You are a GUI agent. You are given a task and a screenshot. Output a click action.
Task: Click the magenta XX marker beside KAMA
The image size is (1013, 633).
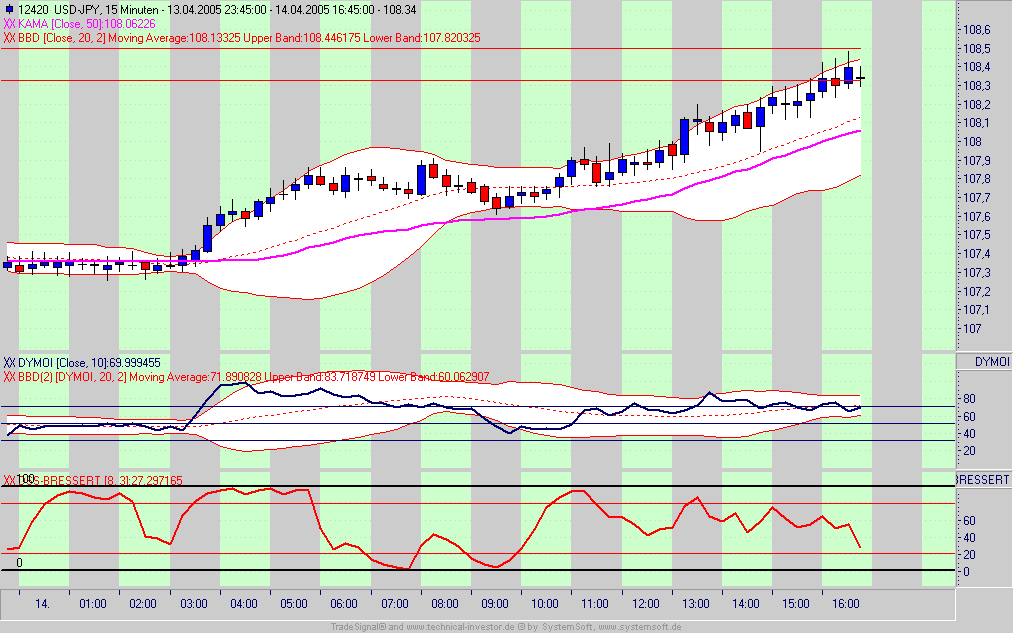pos(9,24)
